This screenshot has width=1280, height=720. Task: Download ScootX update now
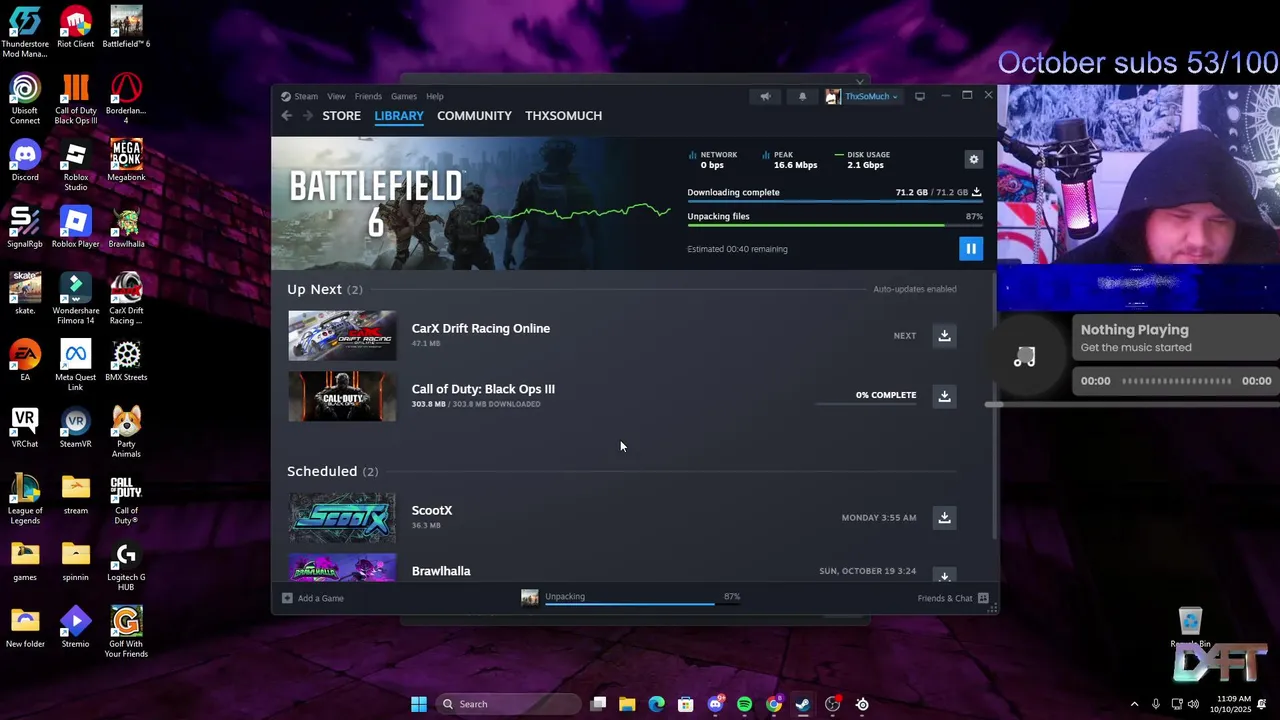(944, 518)
